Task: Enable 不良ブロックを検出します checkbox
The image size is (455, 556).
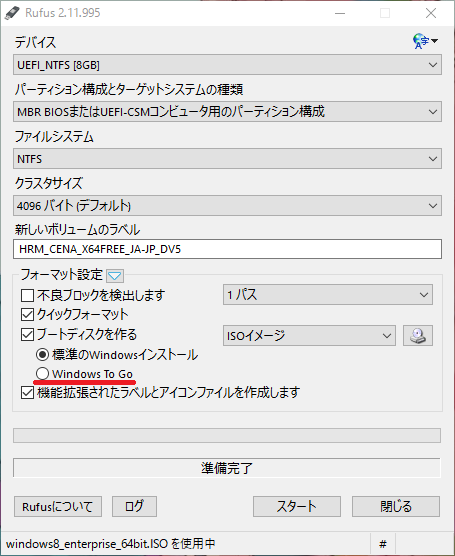Action: coord(27,295)
